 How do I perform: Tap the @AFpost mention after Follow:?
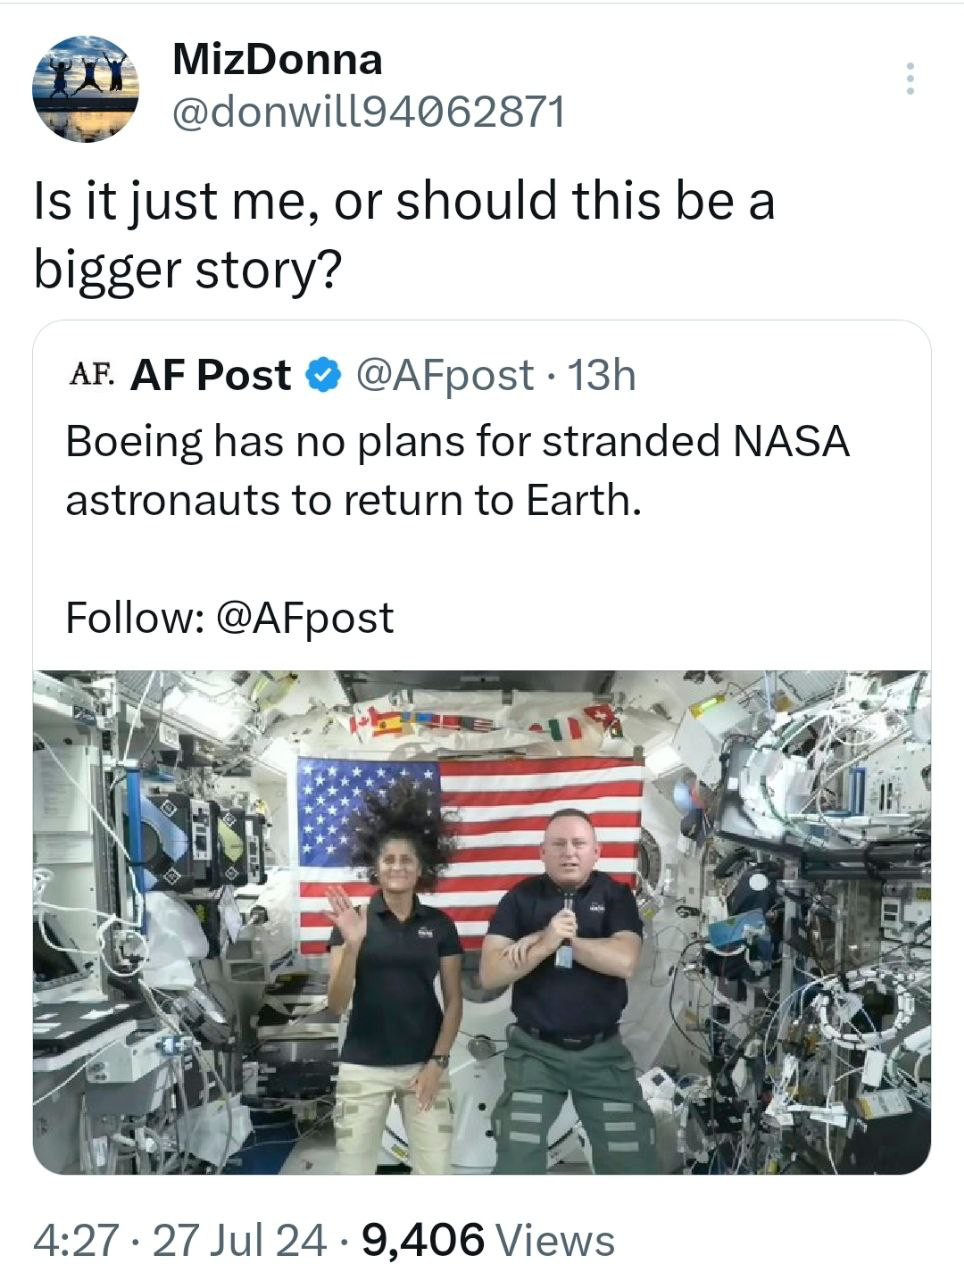click(304, 617)
